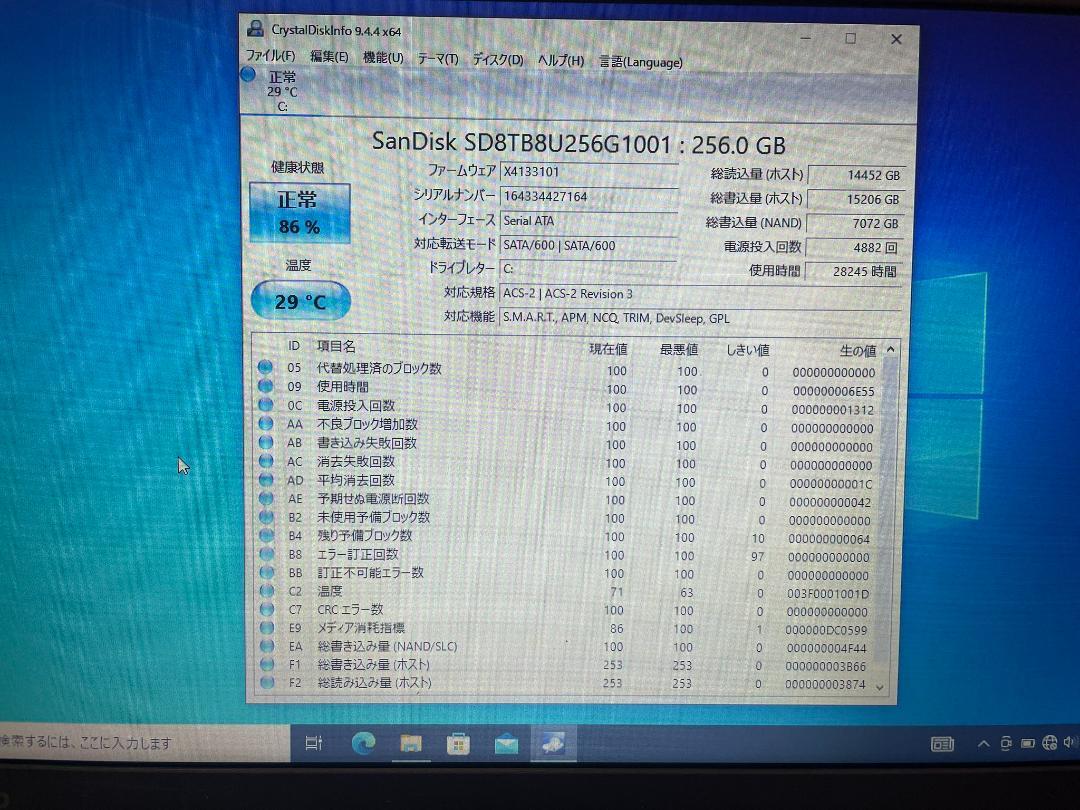Show hidden system tray icons chevron
The image size is (1080, 810).
984,744
